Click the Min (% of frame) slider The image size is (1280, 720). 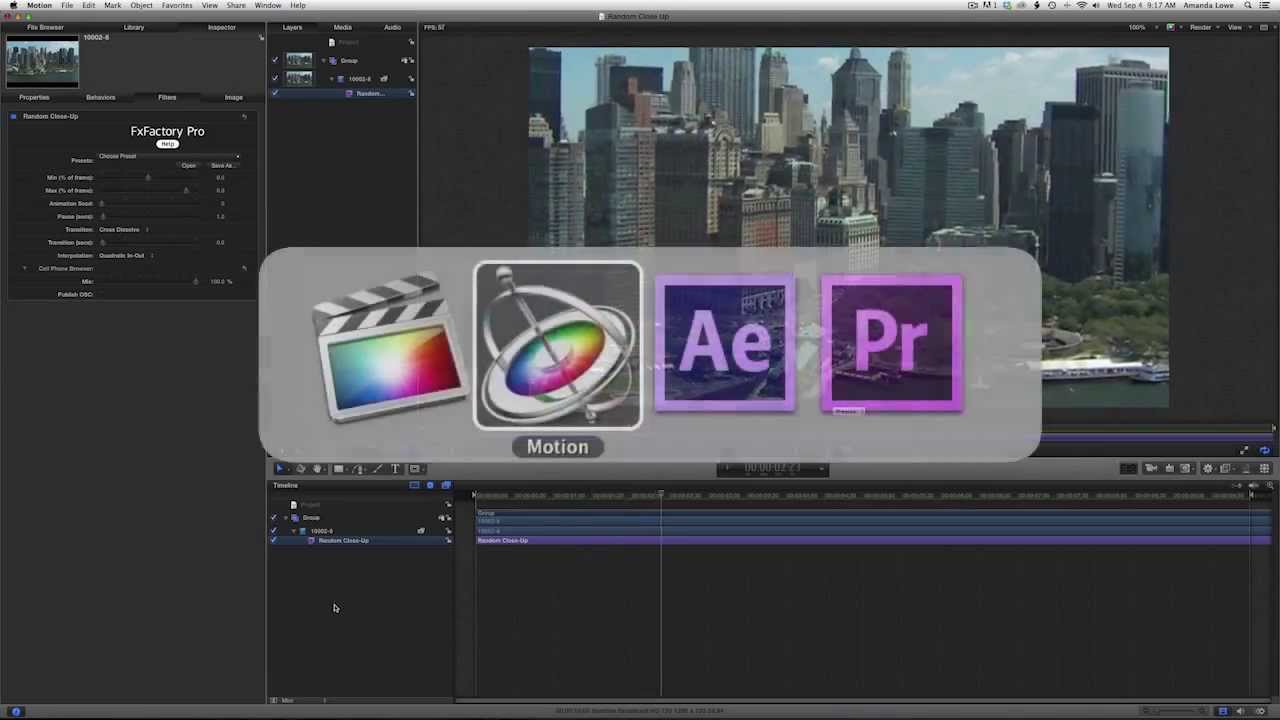point(148,178)
